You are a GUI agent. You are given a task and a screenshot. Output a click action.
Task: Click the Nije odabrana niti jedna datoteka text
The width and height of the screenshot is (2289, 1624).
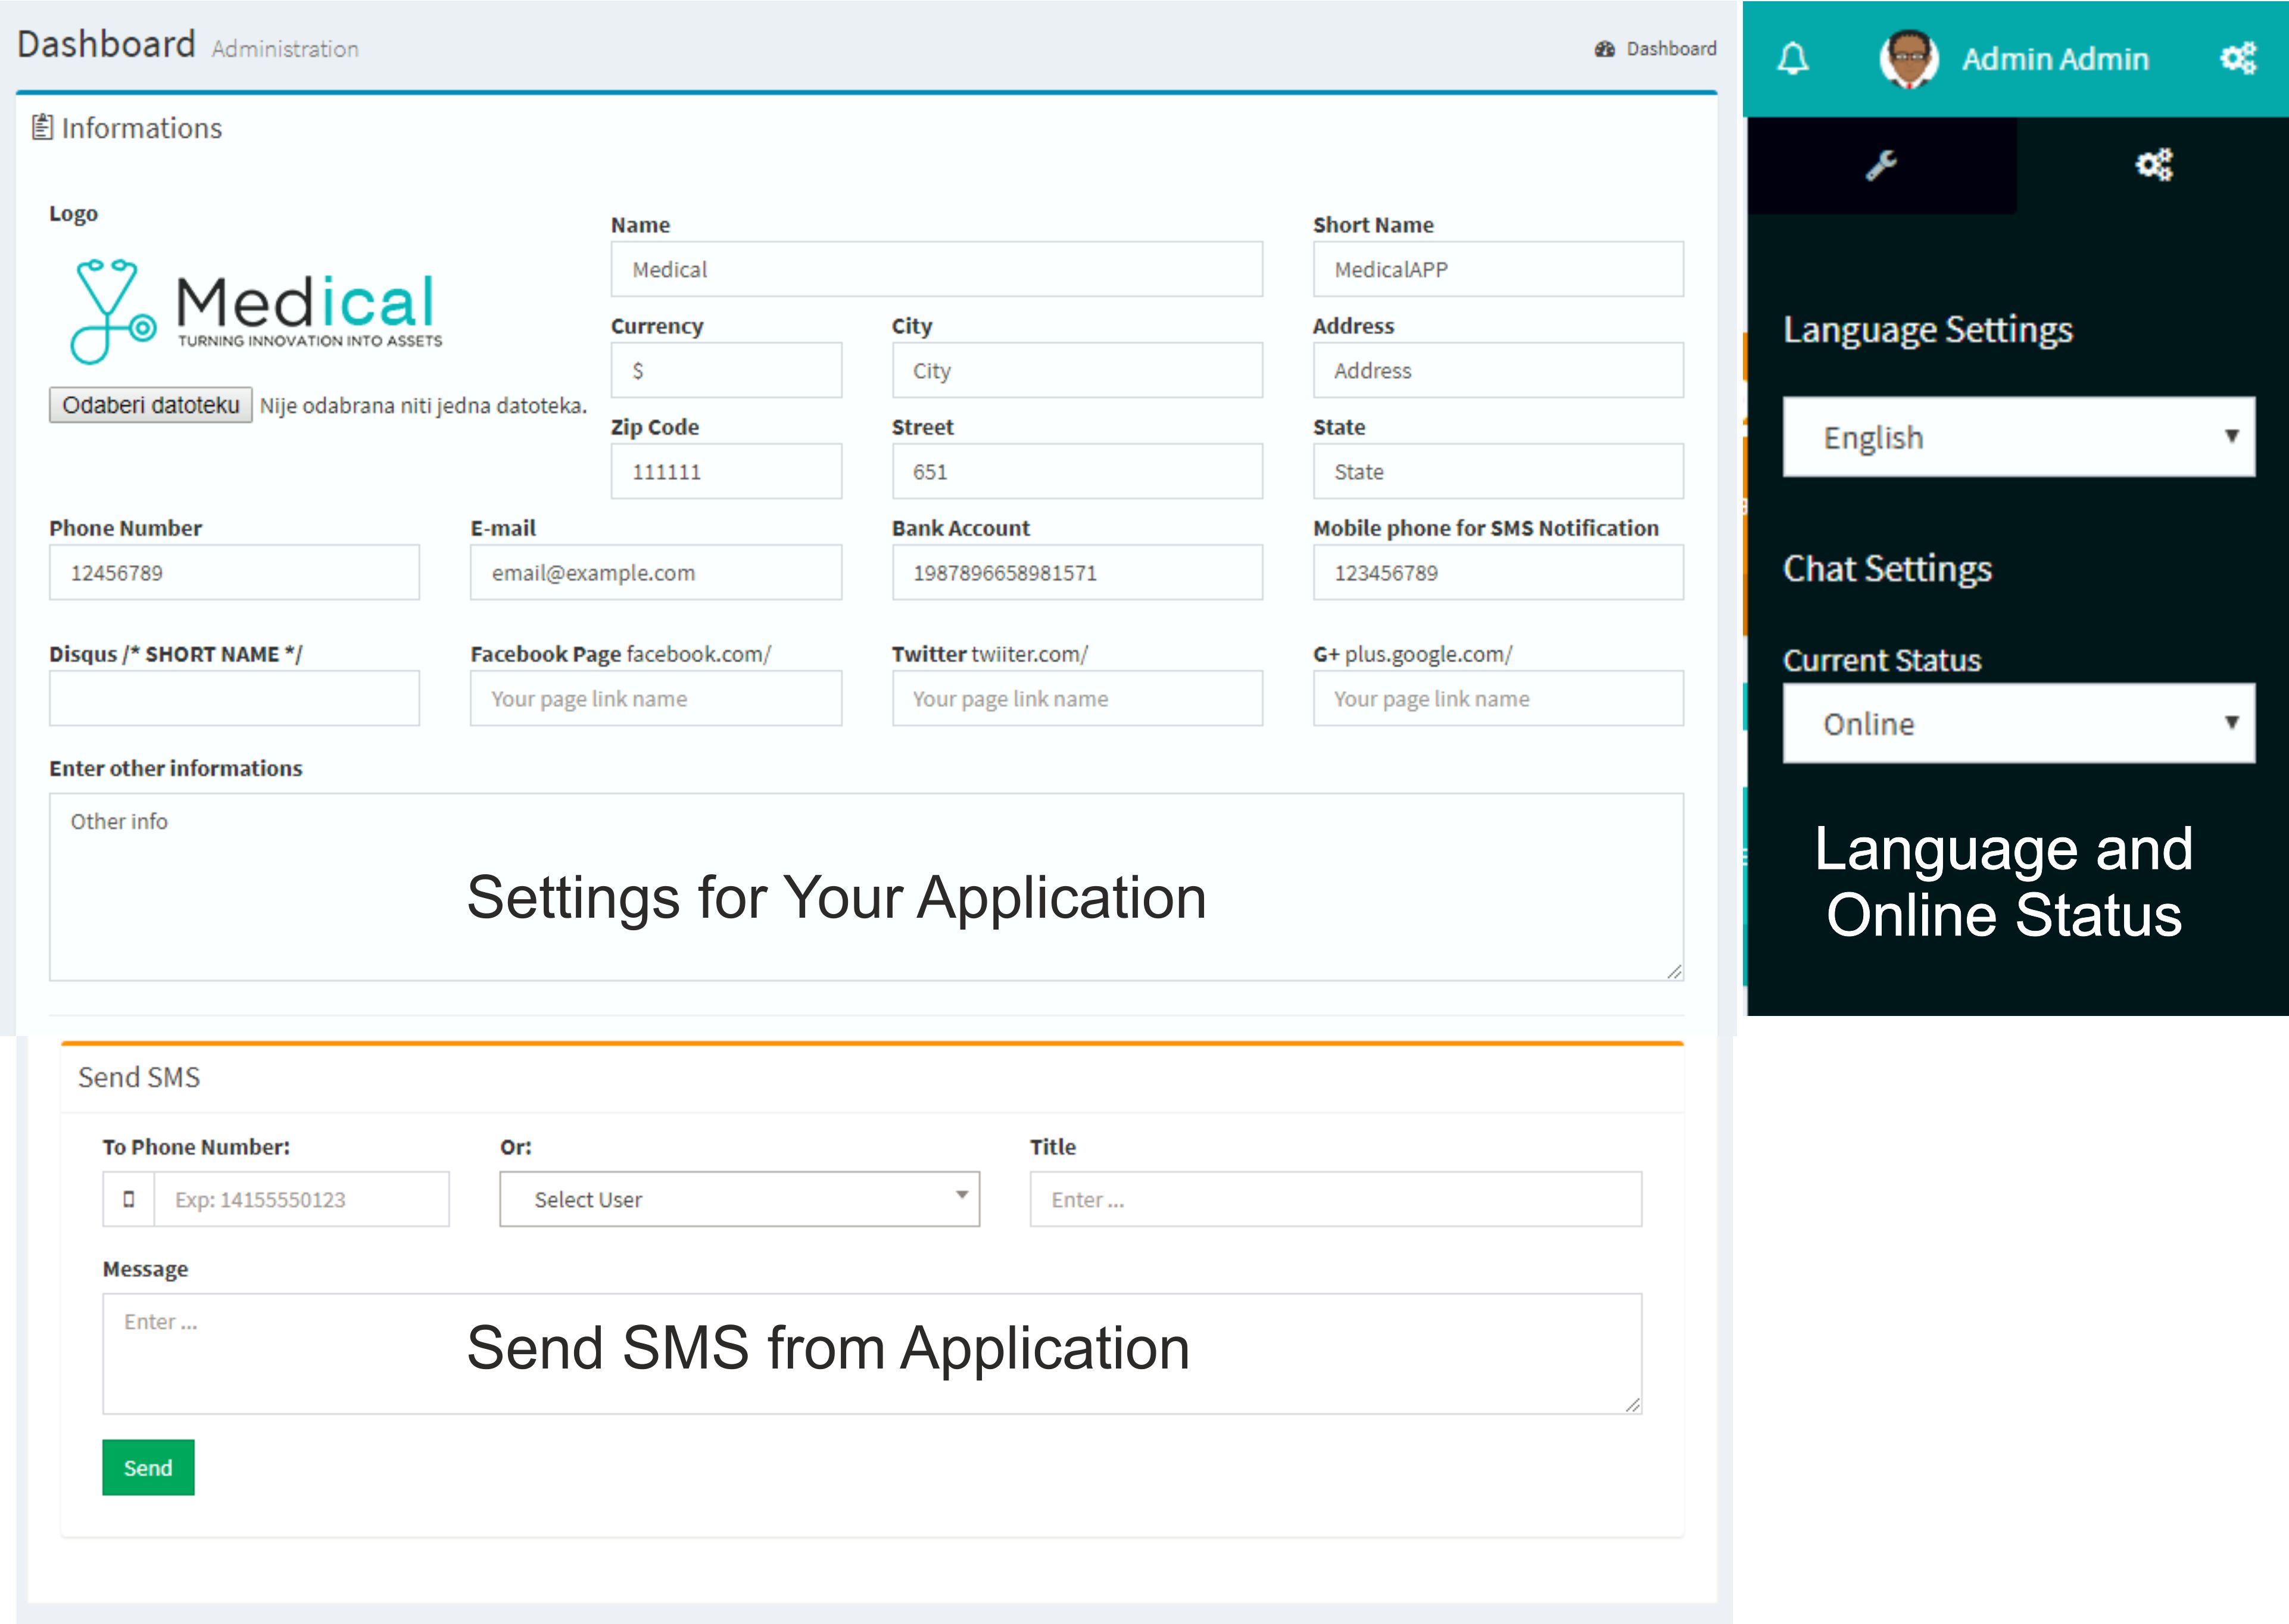[x=423, y=405]
